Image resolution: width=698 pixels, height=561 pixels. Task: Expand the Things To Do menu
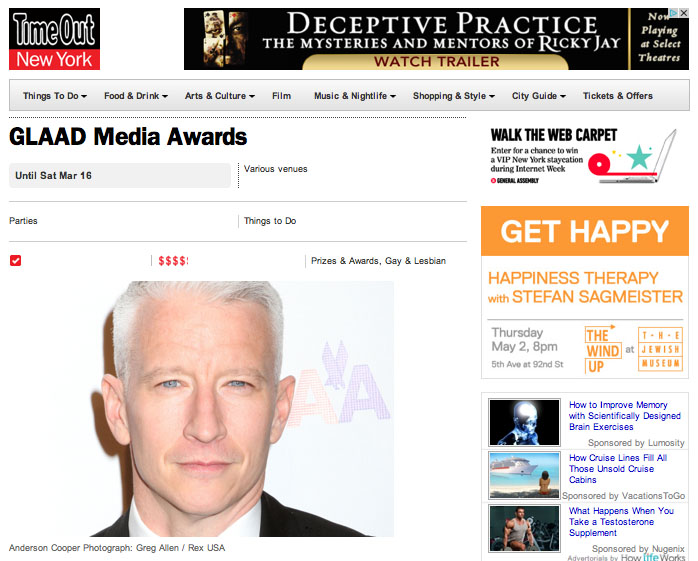tap(55, 96)
